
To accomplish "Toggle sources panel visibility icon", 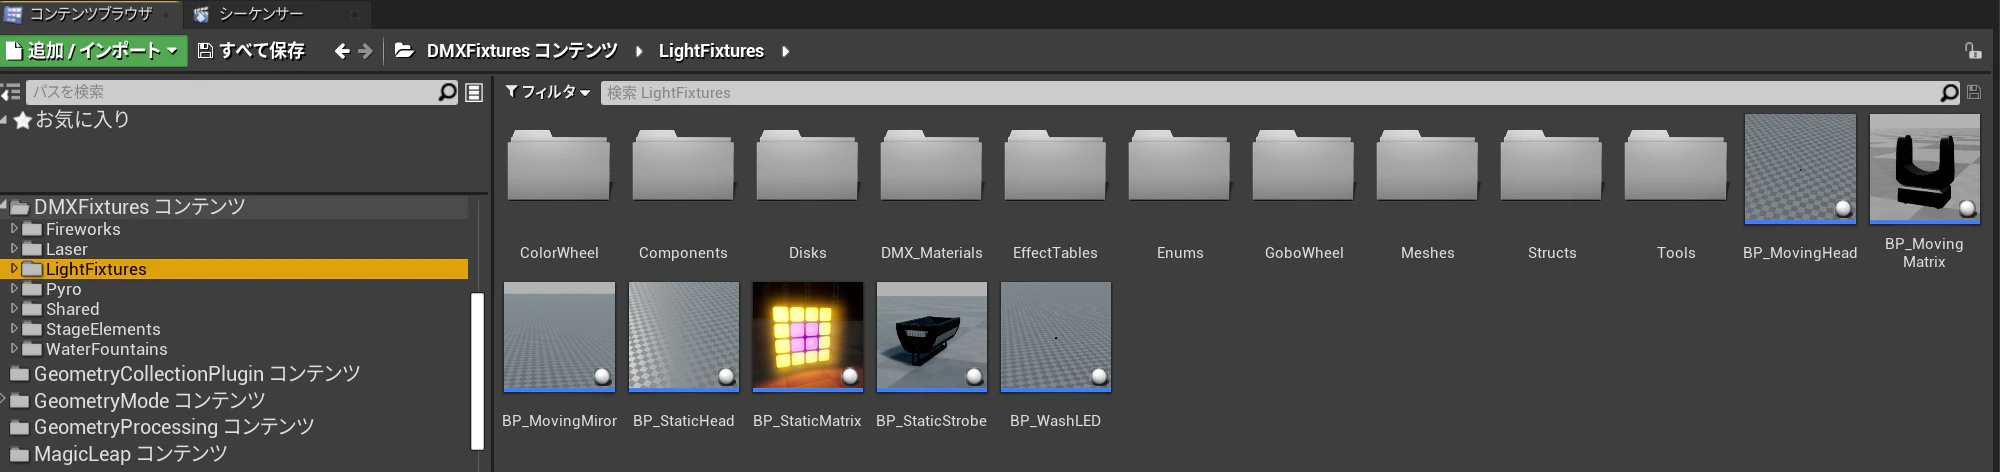I will 10,92.
